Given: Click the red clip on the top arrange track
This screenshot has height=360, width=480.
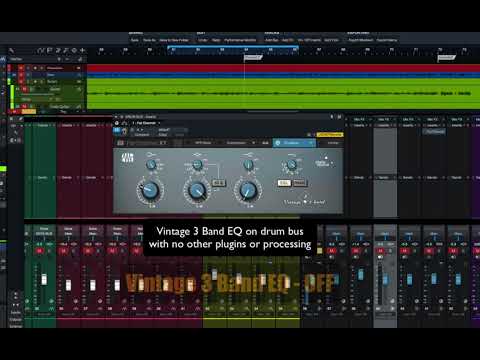Looking at the screenshot, I should click(283, 68).
